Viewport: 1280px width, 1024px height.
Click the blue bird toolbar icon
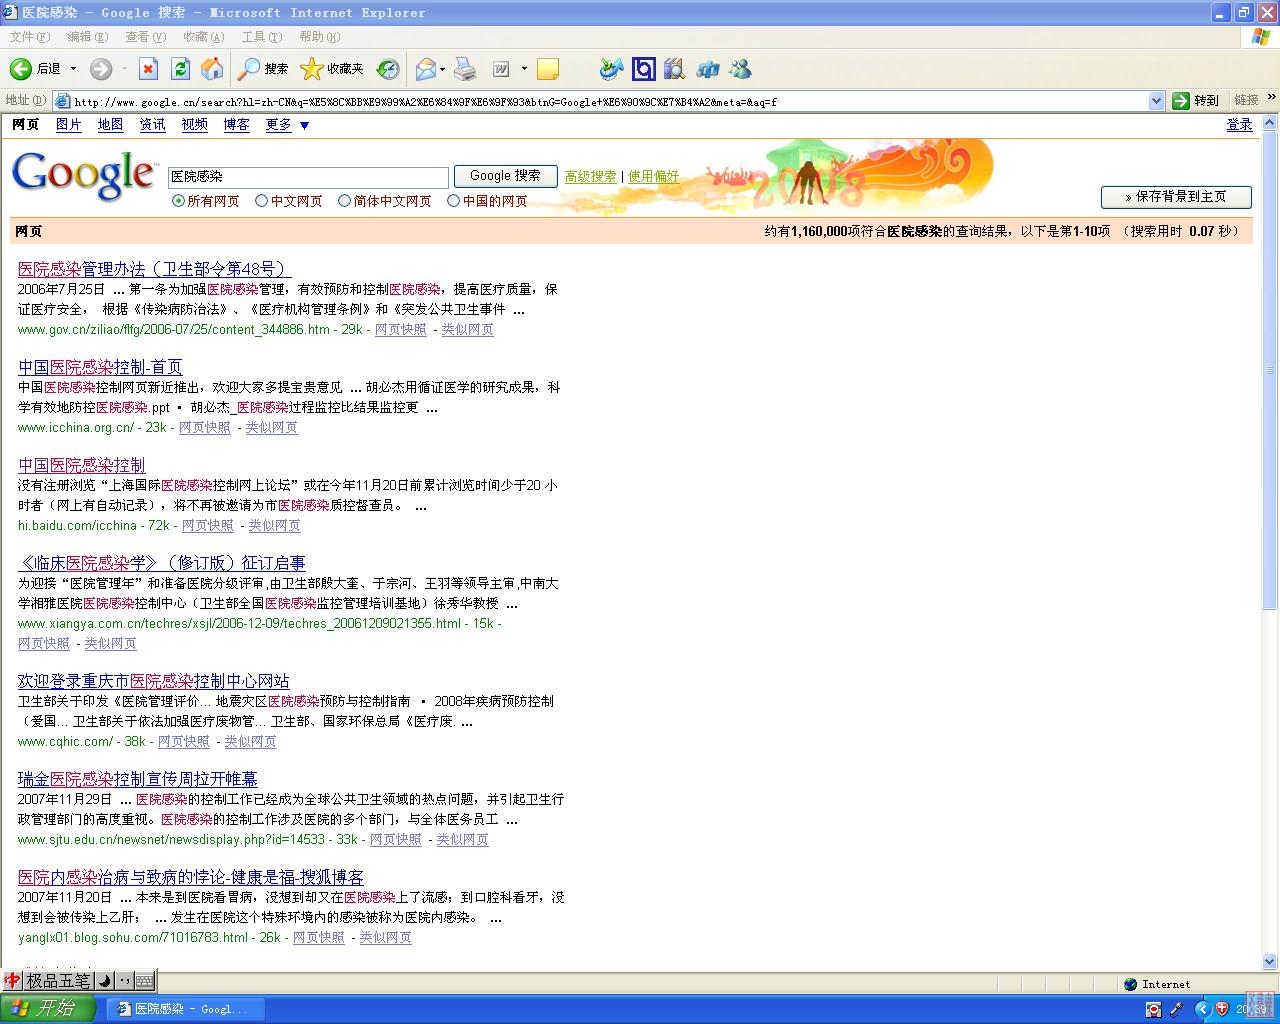click(x=611, y=69)
